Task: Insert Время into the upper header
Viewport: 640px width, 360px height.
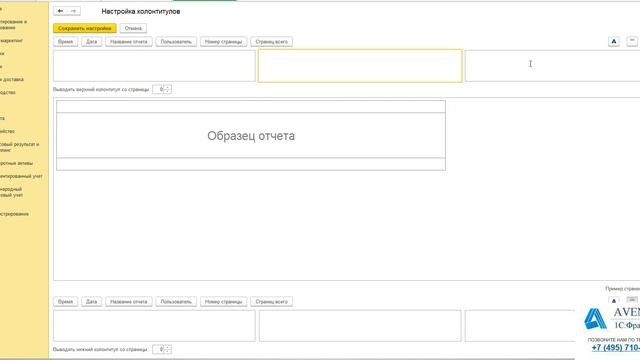Action: pyautogui.click(x=65, y=42)
